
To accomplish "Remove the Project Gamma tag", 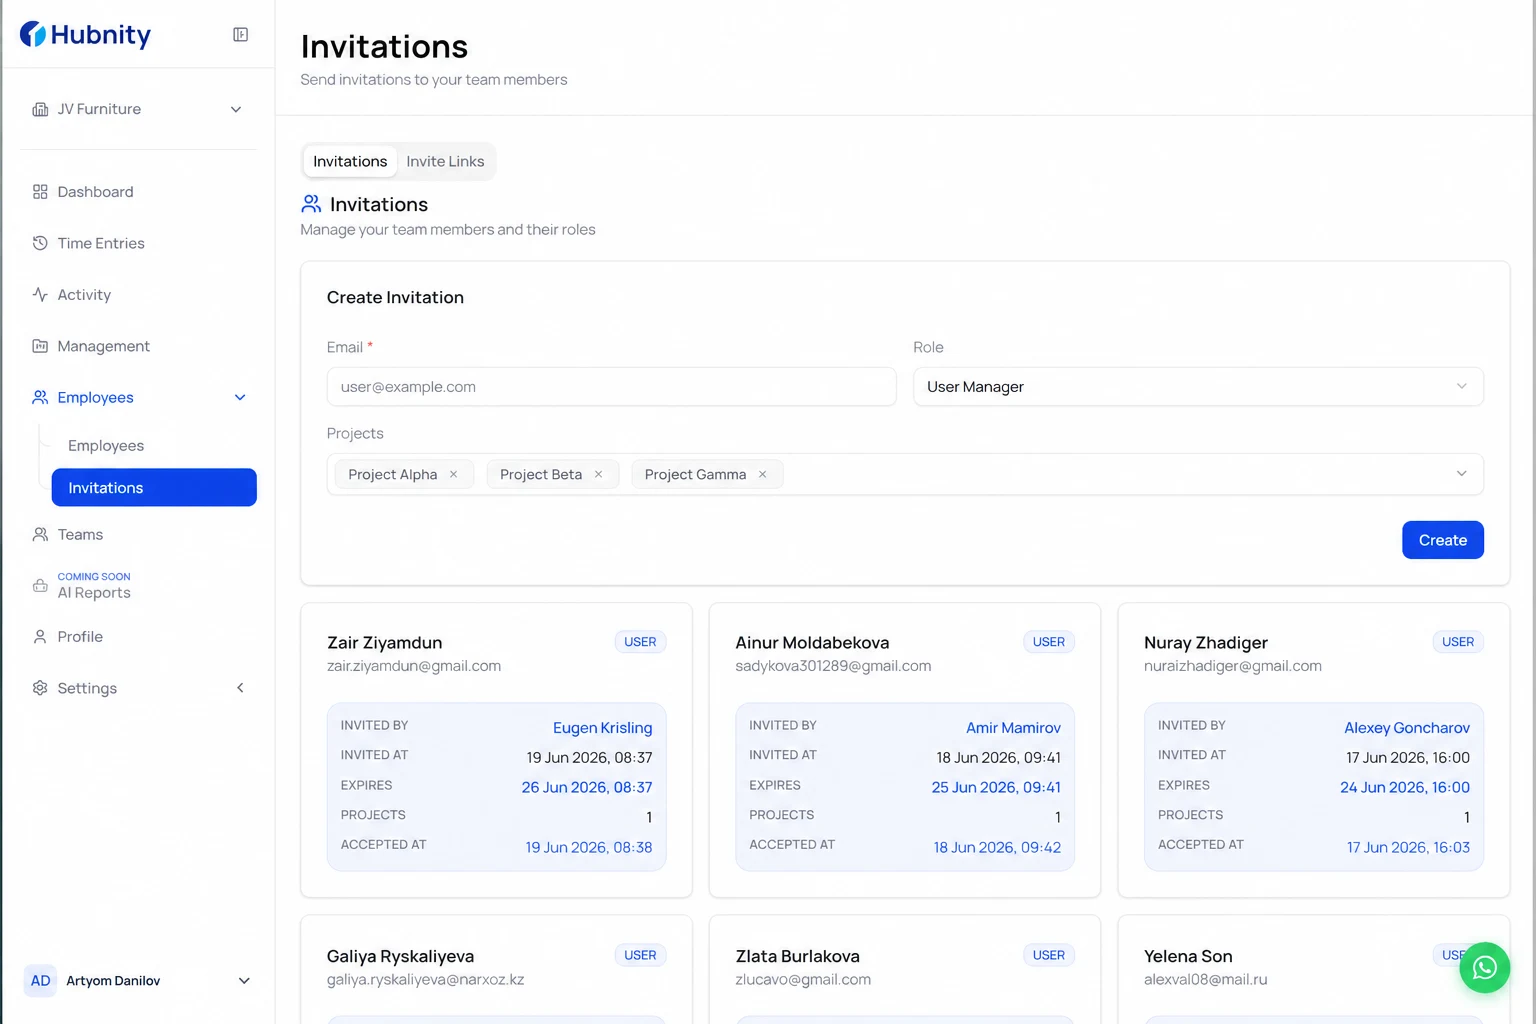I will [x=763, y=474].
